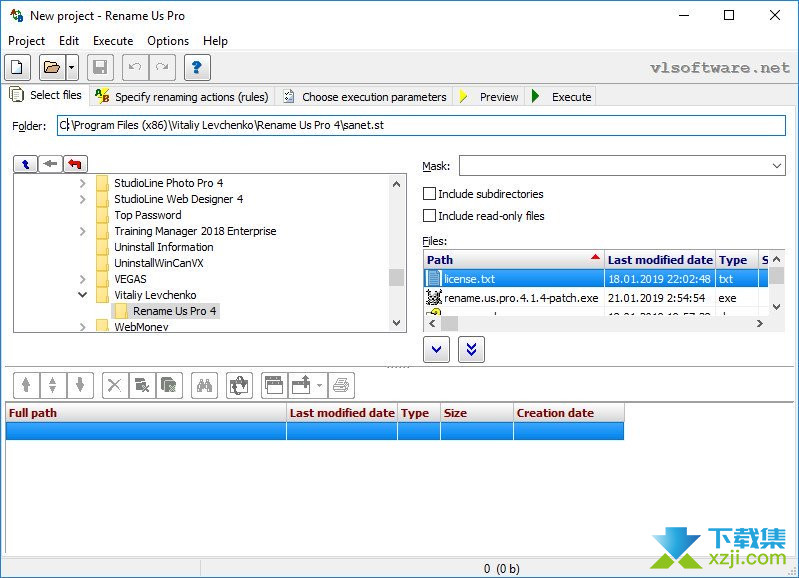
Task: Move item down in the file list toolbar
Action: 79,385
